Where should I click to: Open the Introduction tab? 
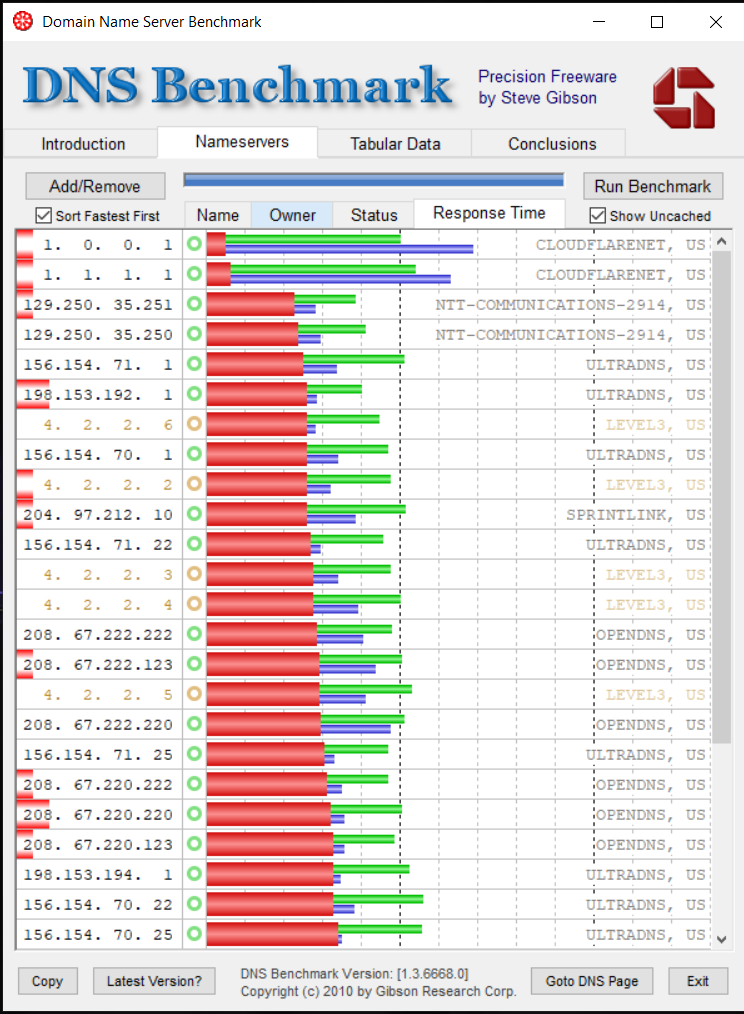coord(83,144)
